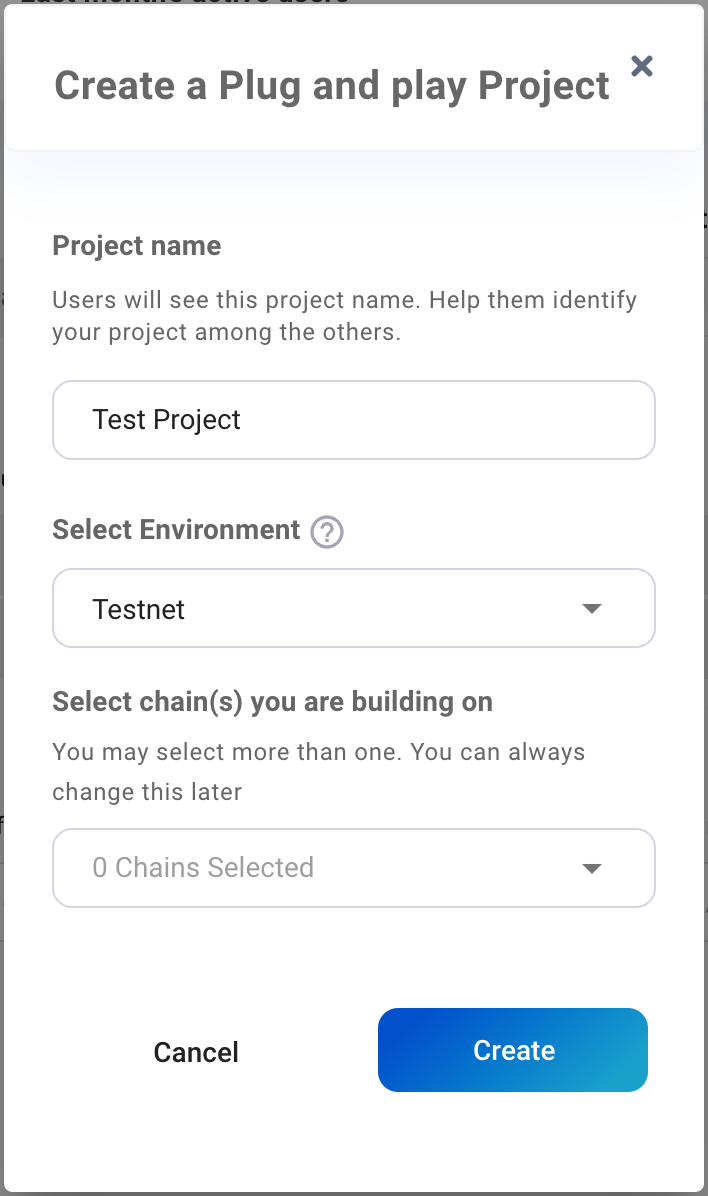Click the Cancel button
Viewport: 708px width, 1196px height.
(x=196, y=1052)
